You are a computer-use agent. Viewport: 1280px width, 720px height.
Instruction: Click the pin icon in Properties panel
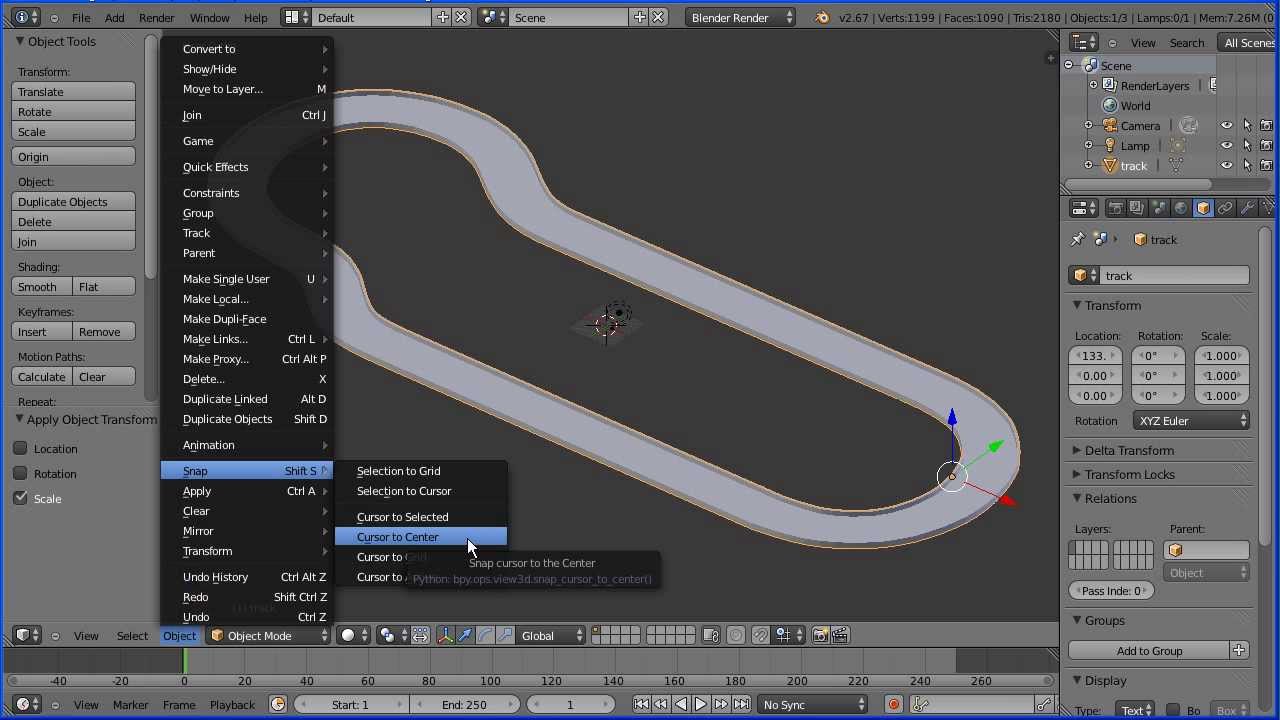(1077, 240)
